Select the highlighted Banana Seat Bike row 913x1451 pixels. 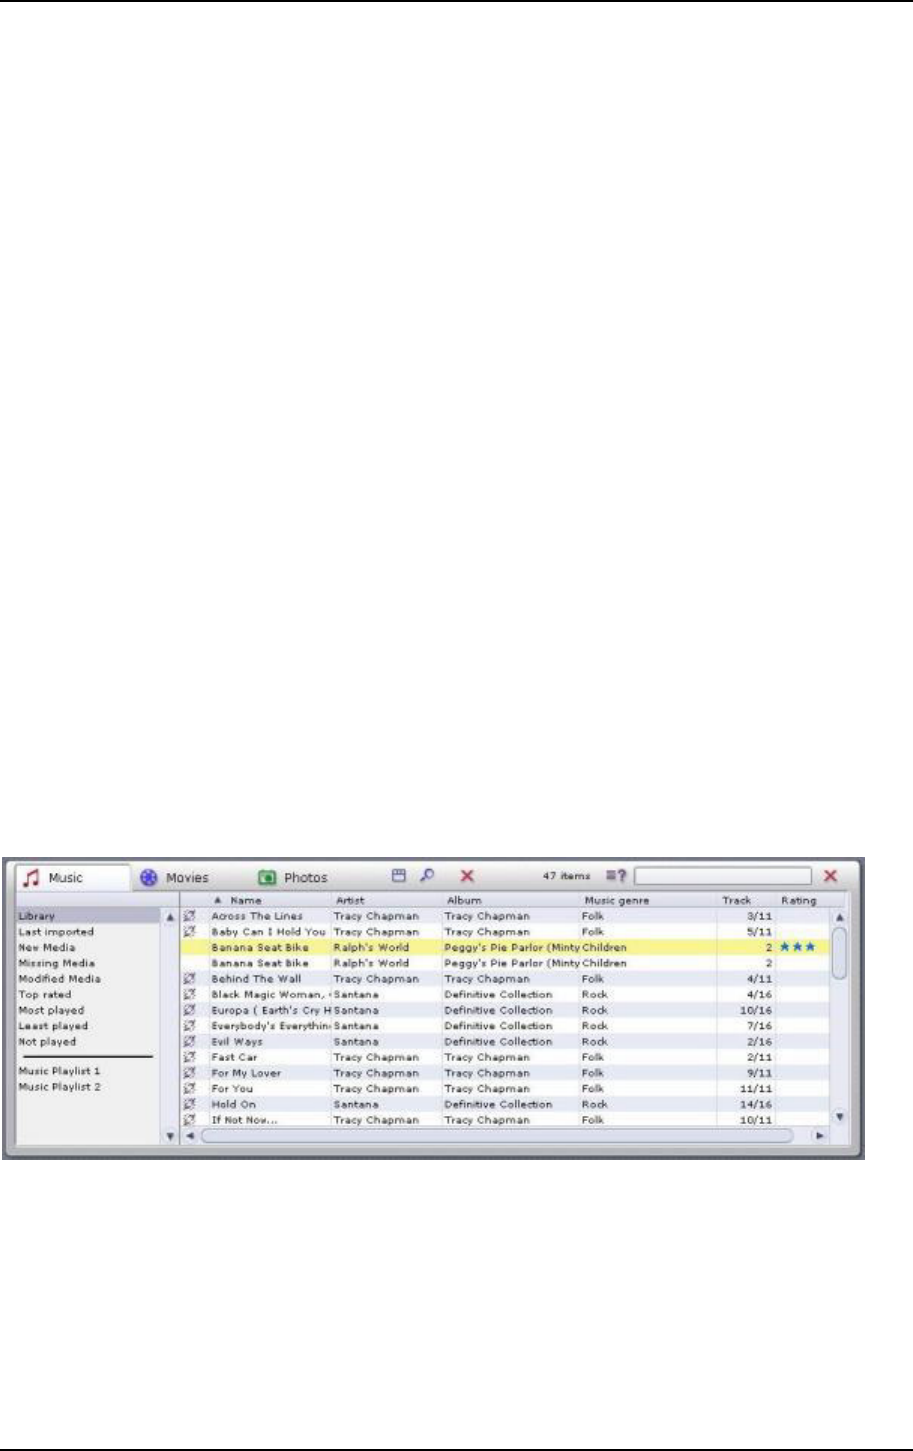pos(505,947)
